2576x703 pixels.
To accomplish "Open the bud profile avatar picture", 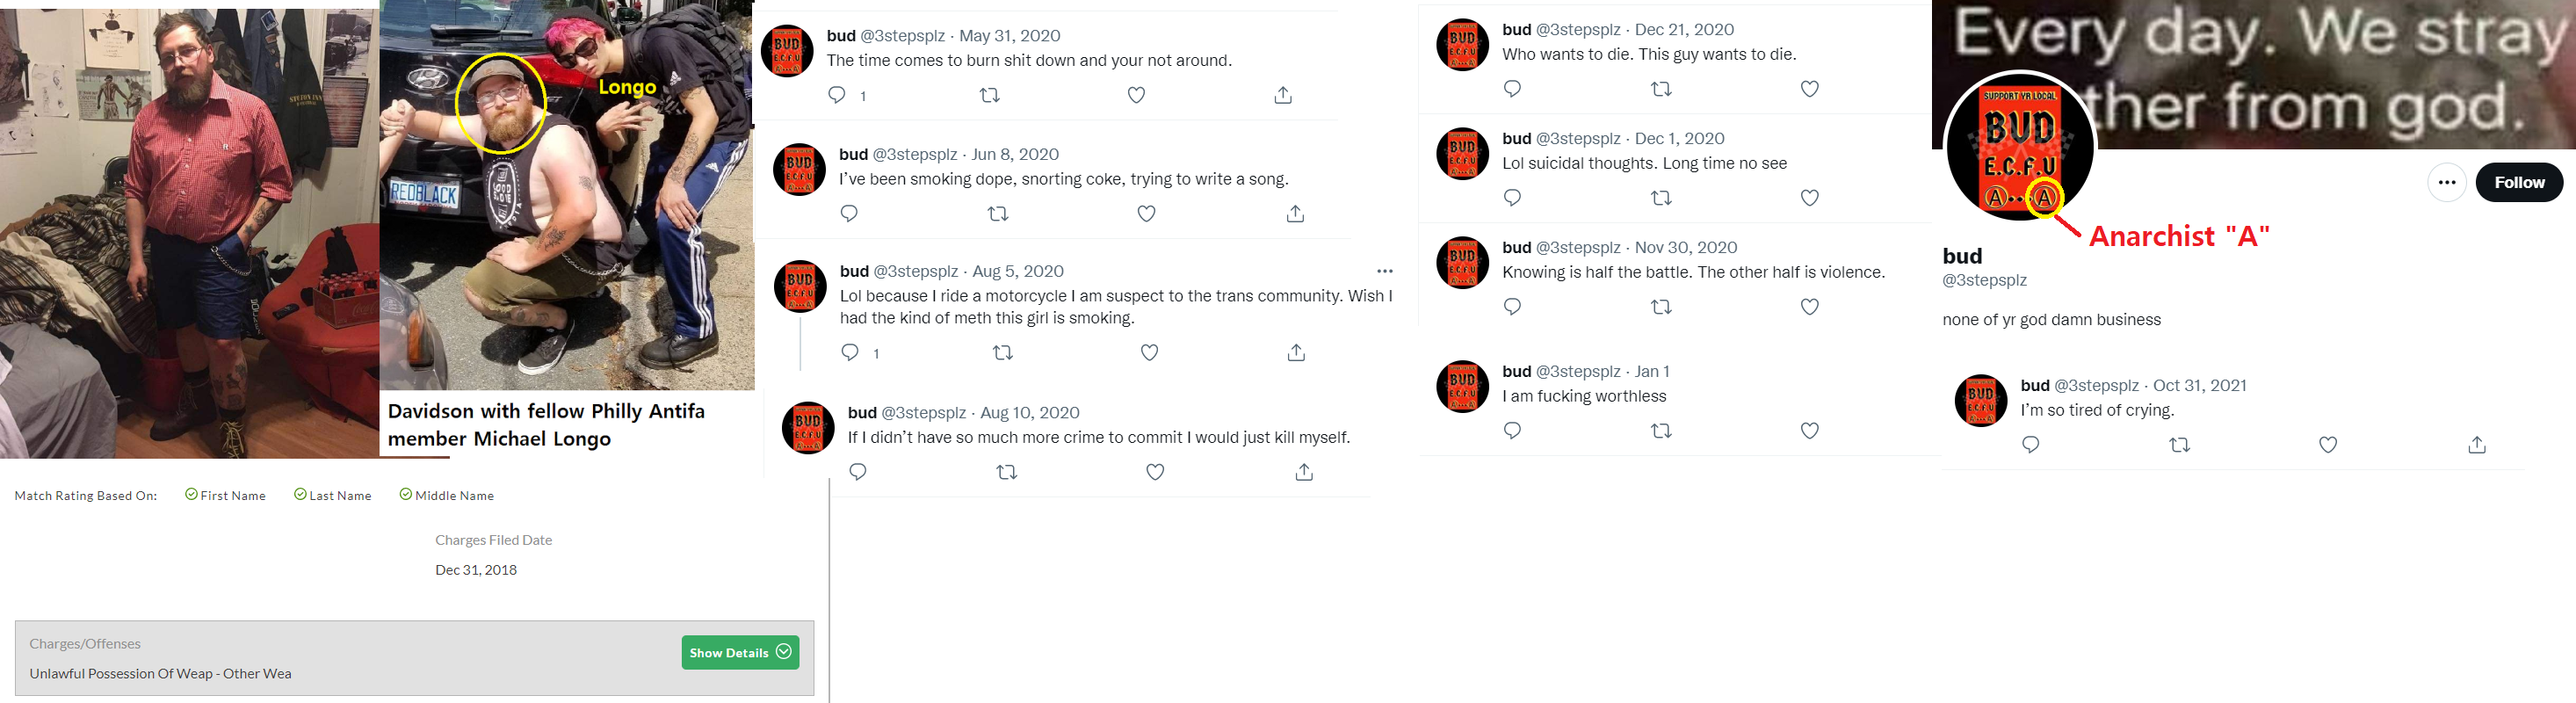I will click(2019, 147).
